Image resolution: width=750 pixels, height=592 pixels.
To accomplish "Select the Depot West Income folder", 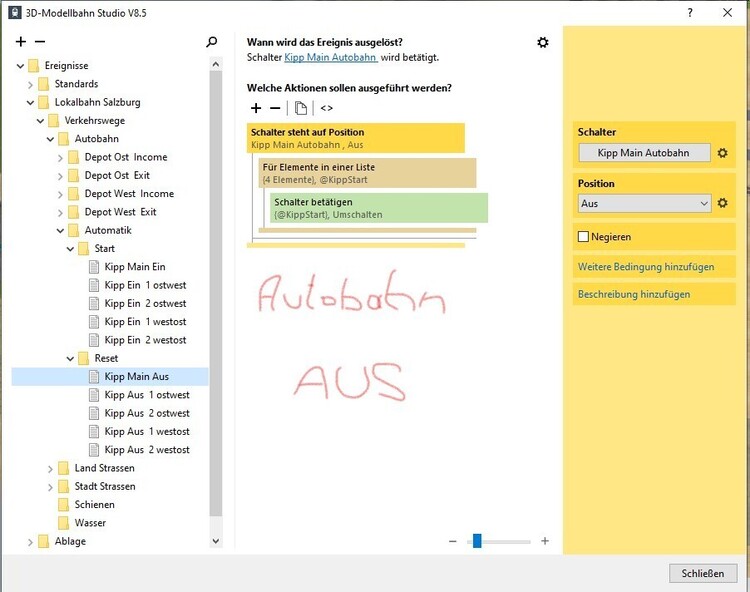I will click(129, 194).
